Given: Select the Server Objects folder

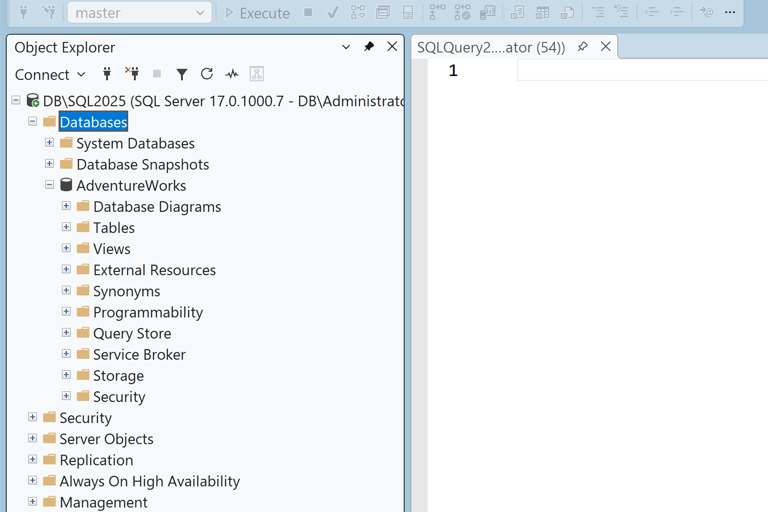Looking at the screenshot, I should click(106, 439).
